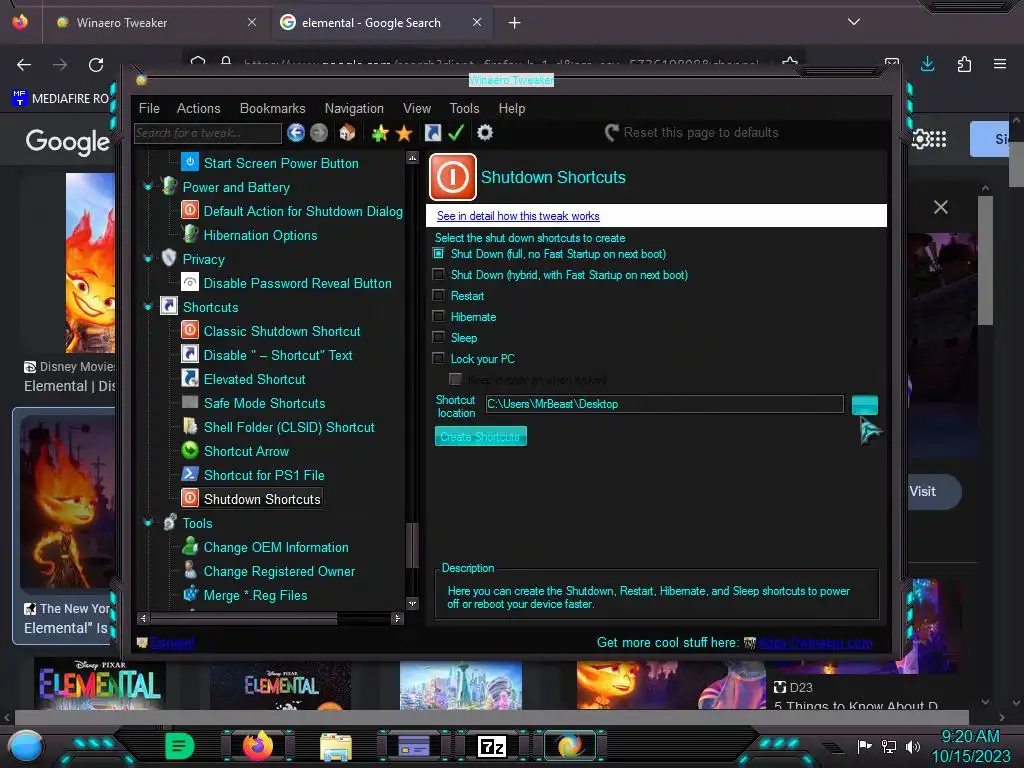Collapse the Tools tree node

(x=148, y=522)
